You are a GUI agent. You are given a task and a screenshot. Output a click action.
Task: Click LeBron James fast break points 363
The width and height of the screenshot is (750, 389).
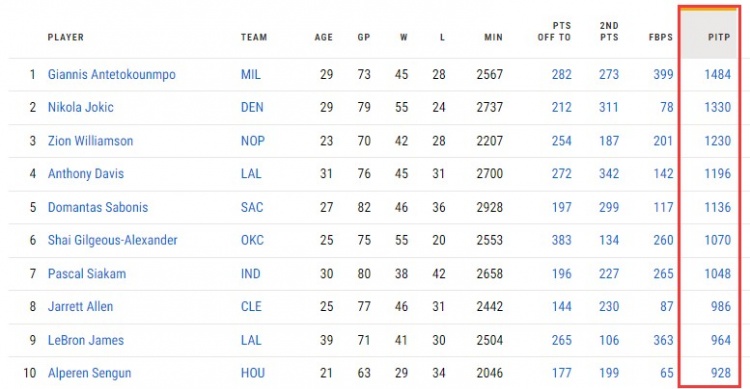click(663, 340)
